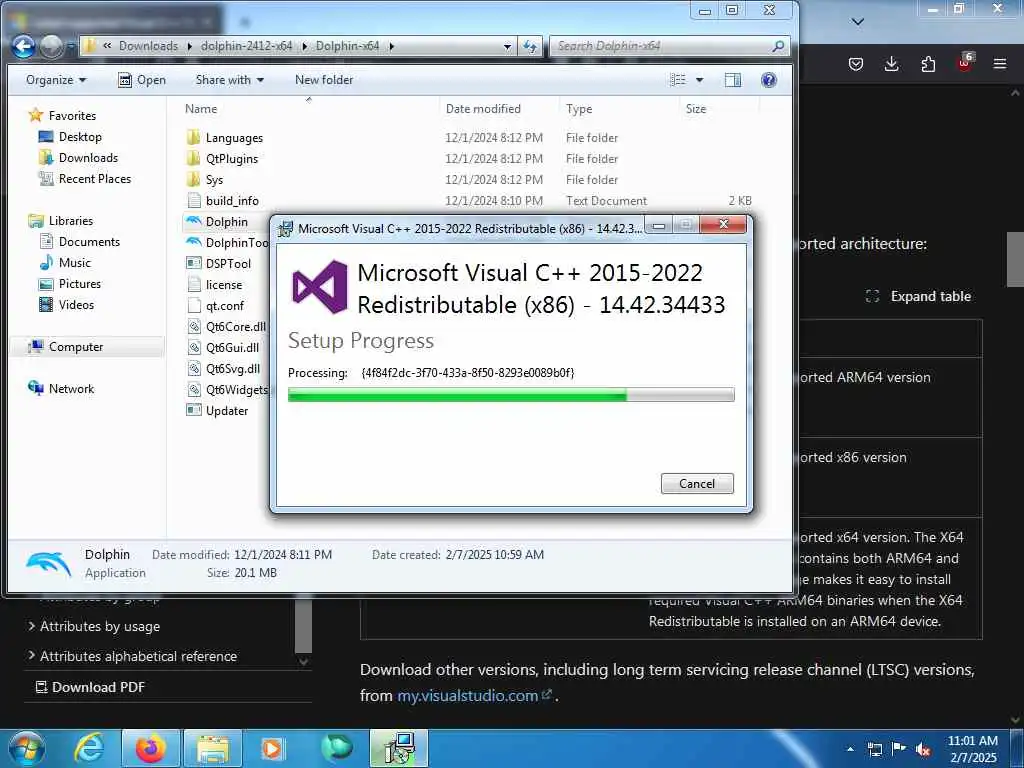Expand the Downloads breadcrumb arrow
1024x768 pixels.
click(x=189, y=46)
